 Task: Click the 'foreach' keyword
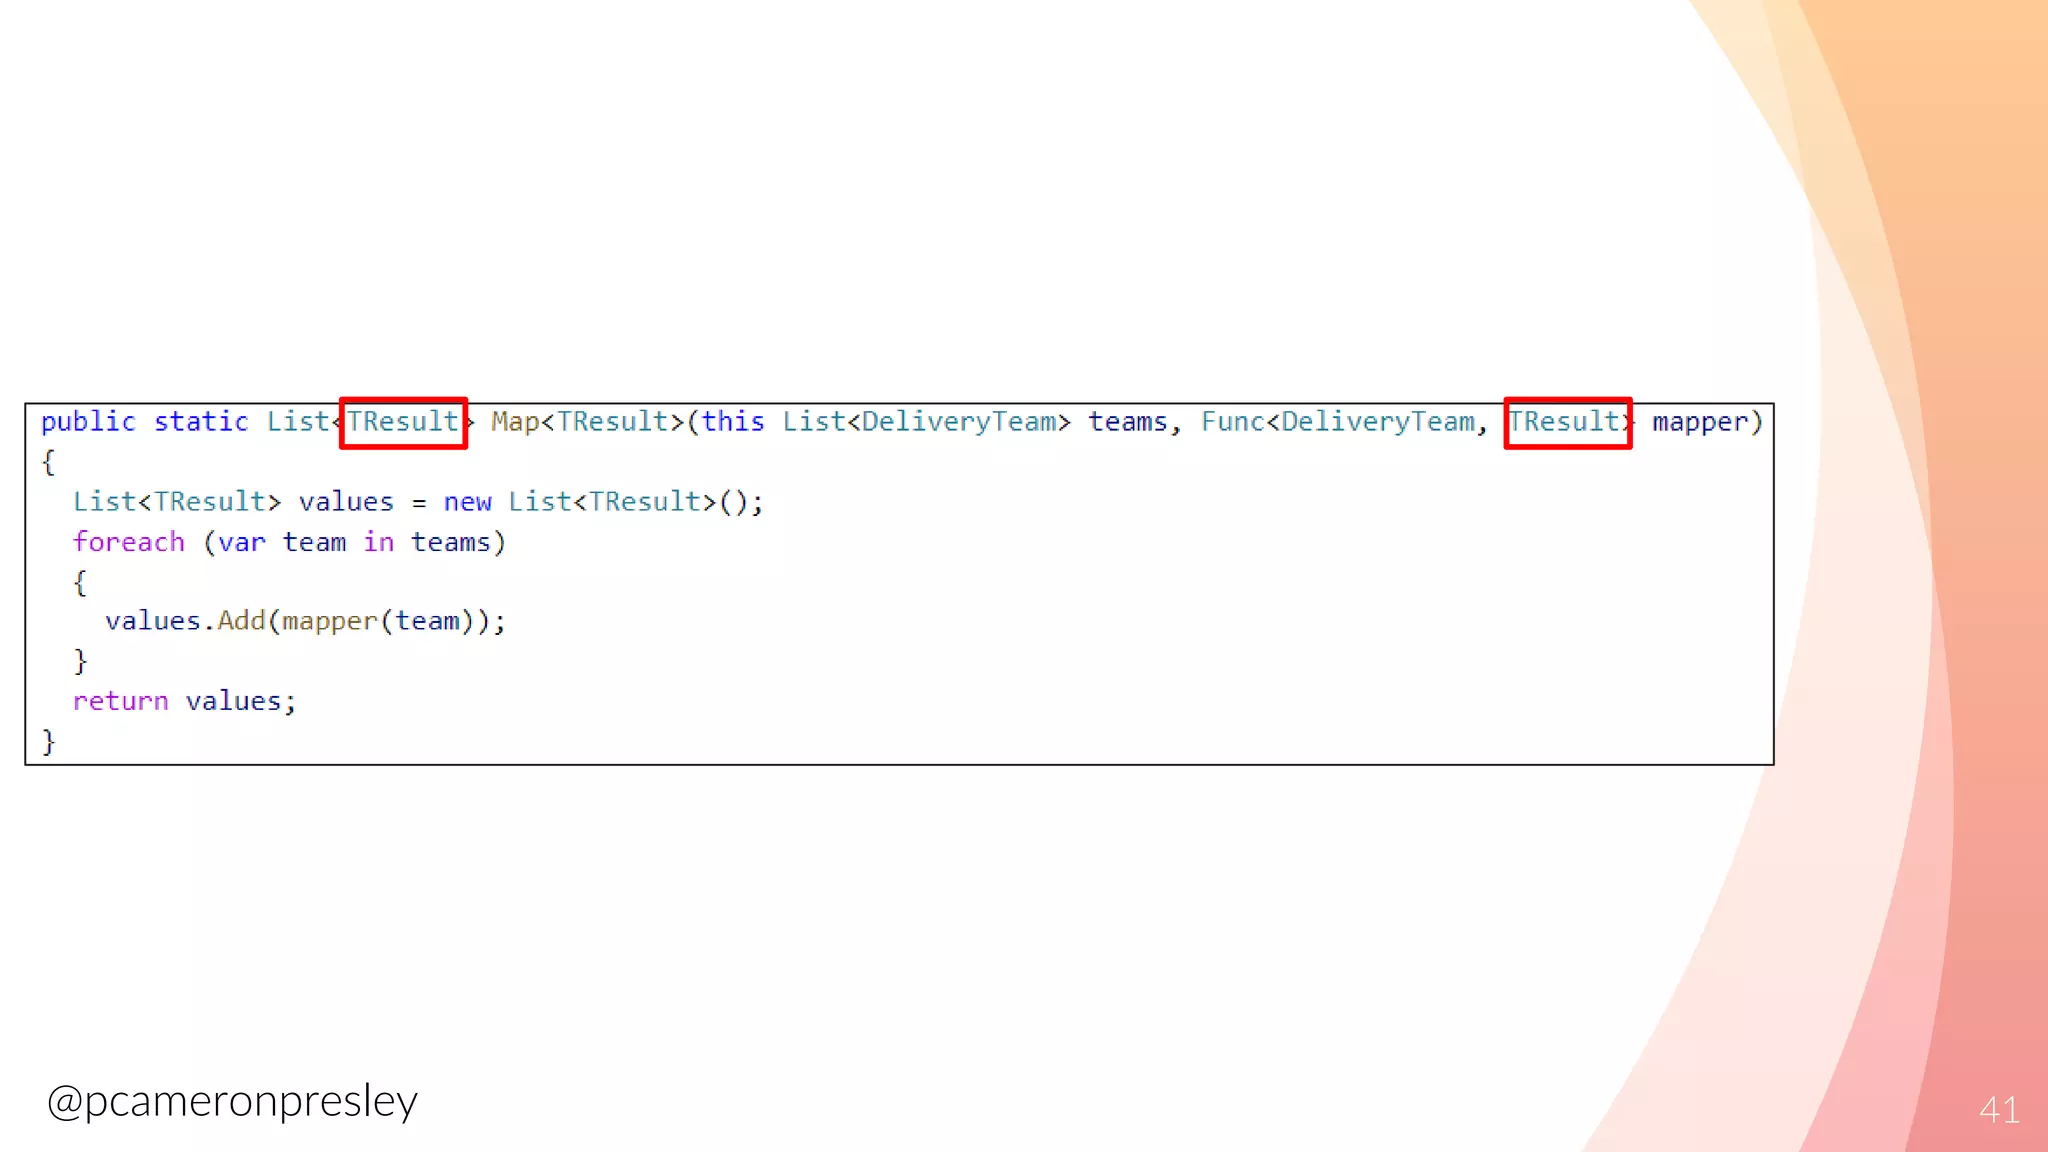pyautogui.click(x=129, y=542)
